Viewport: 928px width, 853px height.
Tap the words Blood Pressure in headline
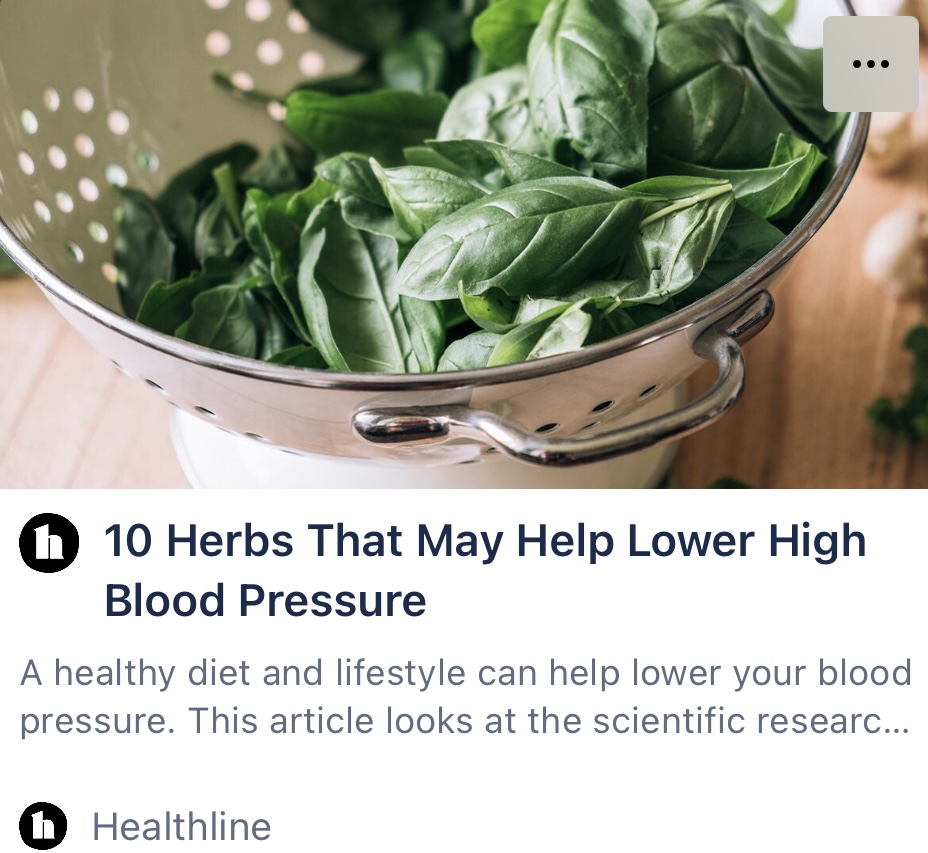point(265,600)
